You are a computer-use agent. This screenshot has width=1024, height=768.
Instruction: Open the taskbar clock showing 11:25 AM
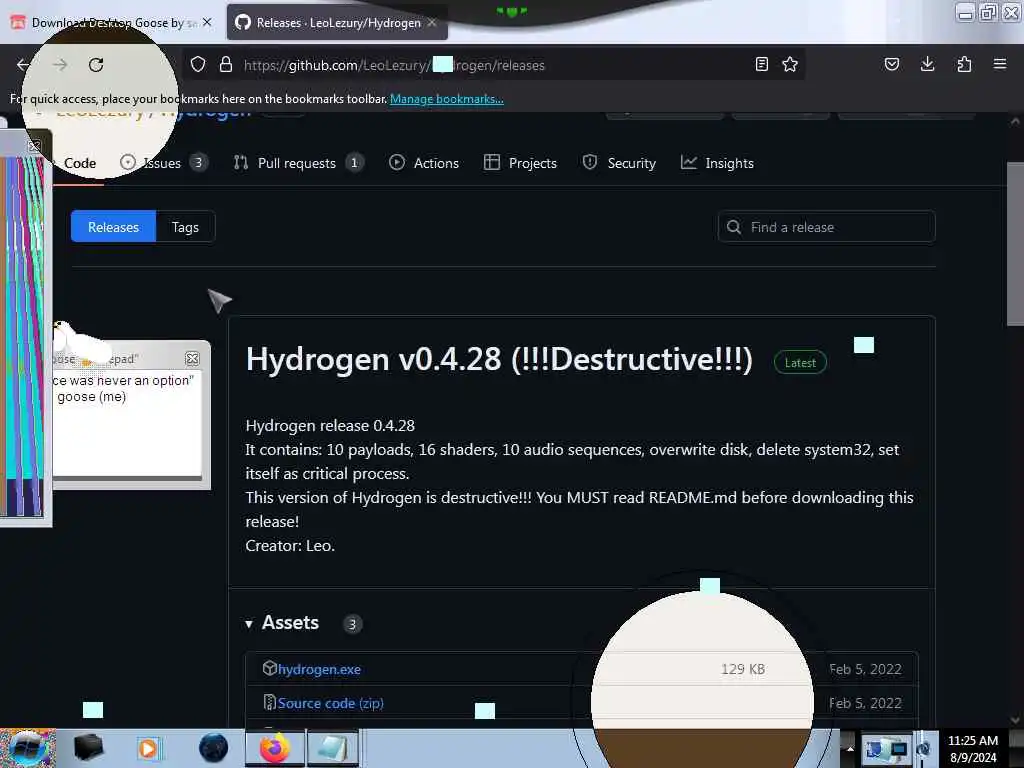click(x=973, y=748)
